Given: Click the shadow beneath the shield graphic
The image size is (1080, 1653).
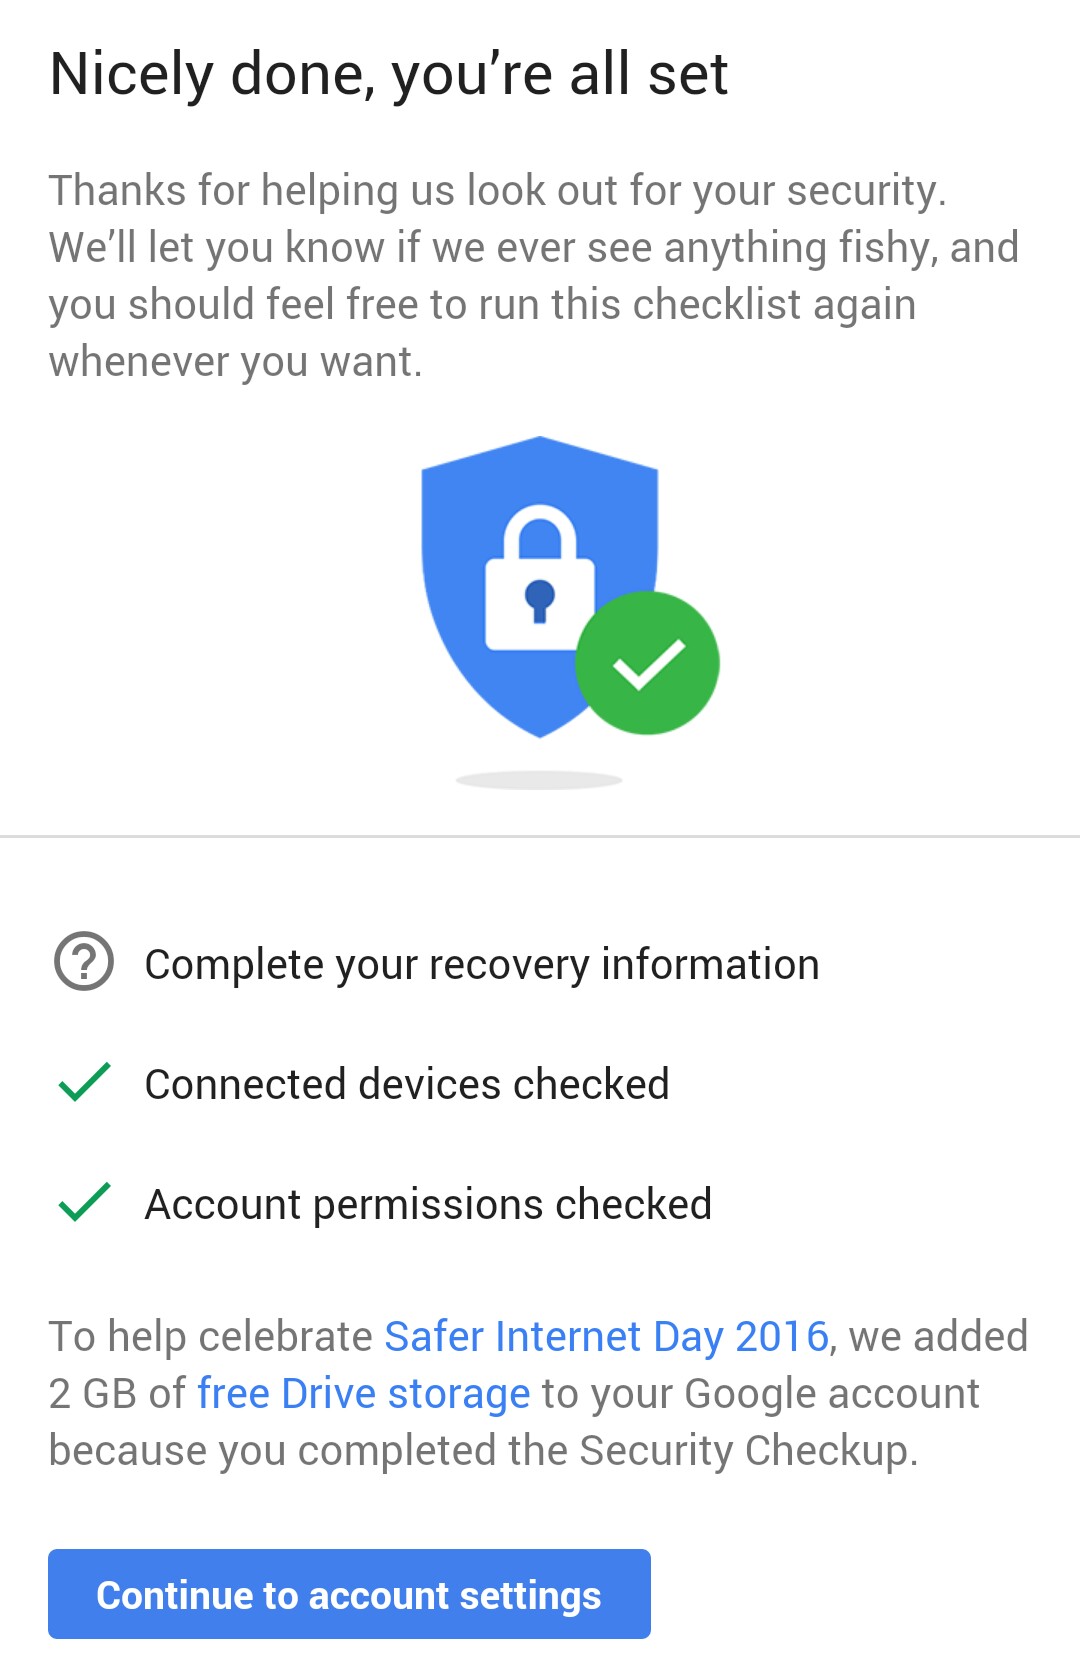Looking at the screenshot, I should (539, 780).
